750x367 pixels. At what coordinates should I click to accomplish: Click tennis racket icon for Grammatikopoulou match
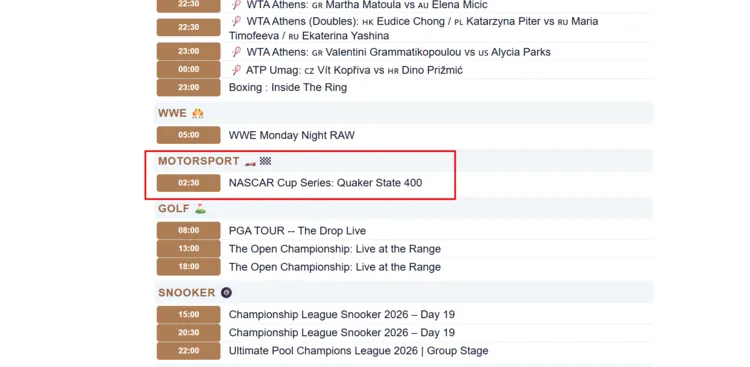(x=236, y=52)
